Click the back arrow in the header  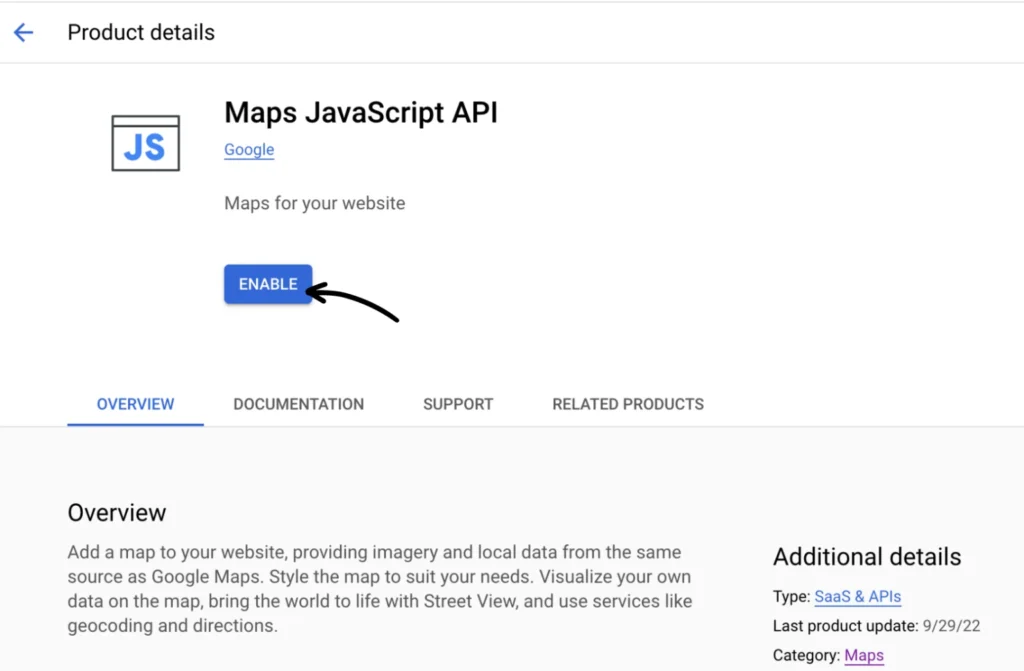(x=23, y=32)
